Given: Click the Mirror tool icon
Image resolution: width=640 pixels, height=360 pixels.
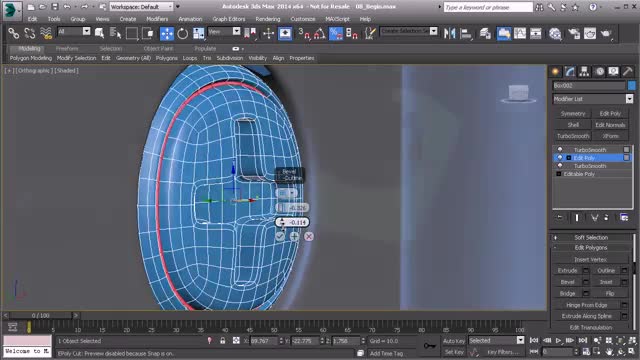Looking at the screenshot, I should [449, 33].
